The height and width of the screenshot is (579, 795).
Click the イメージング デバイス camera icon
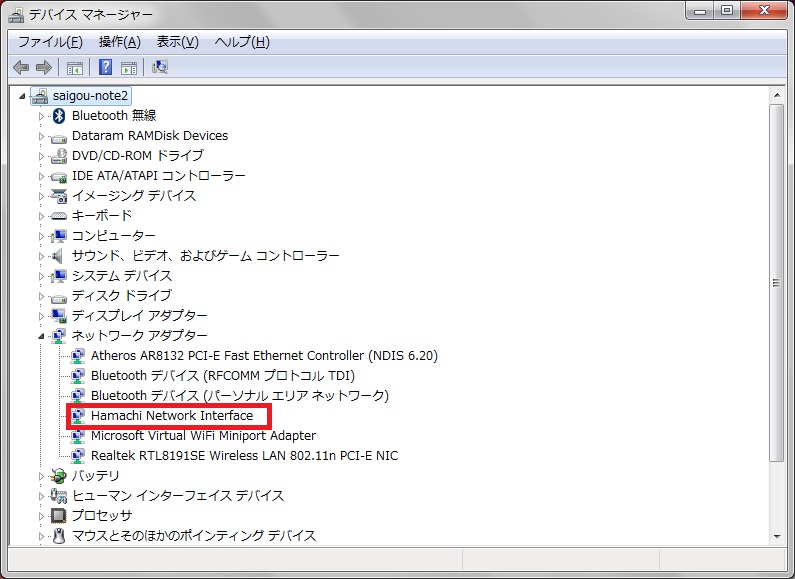pyautogui.click(x=59, y=196)
